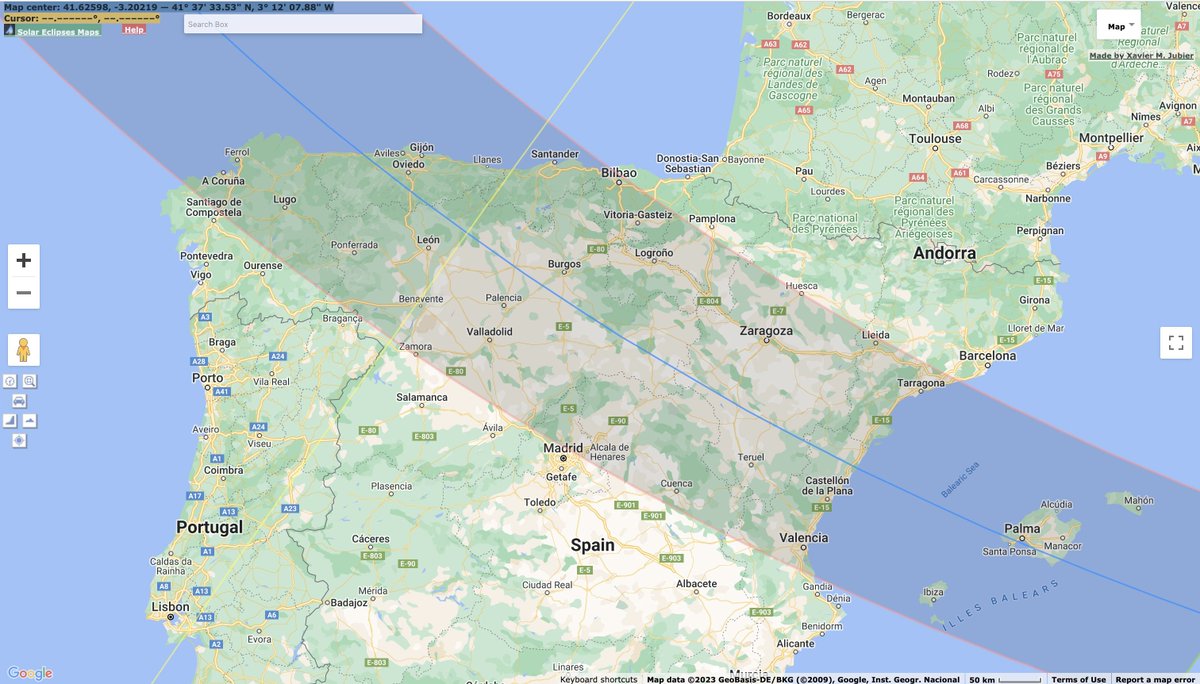Click the elevation slope profile icon

tap(10, 421)
